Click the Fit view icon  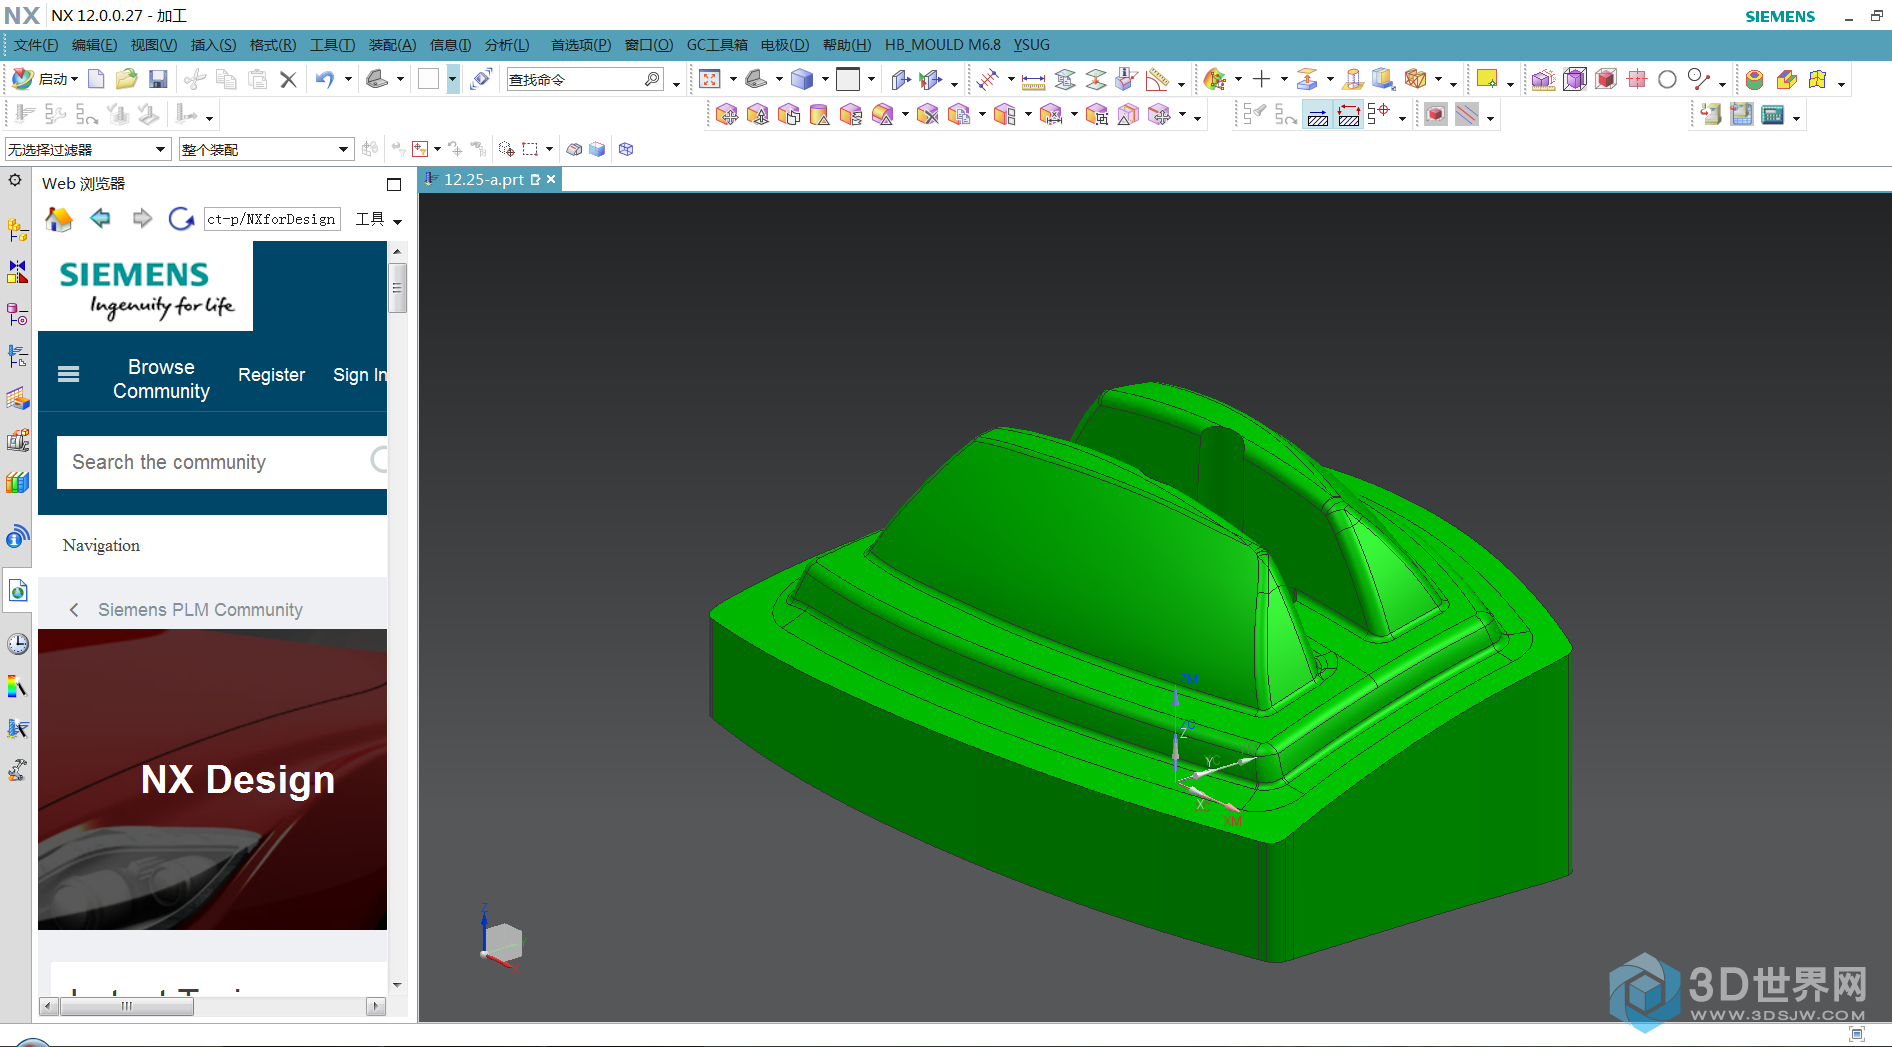(x=710, y=79)
